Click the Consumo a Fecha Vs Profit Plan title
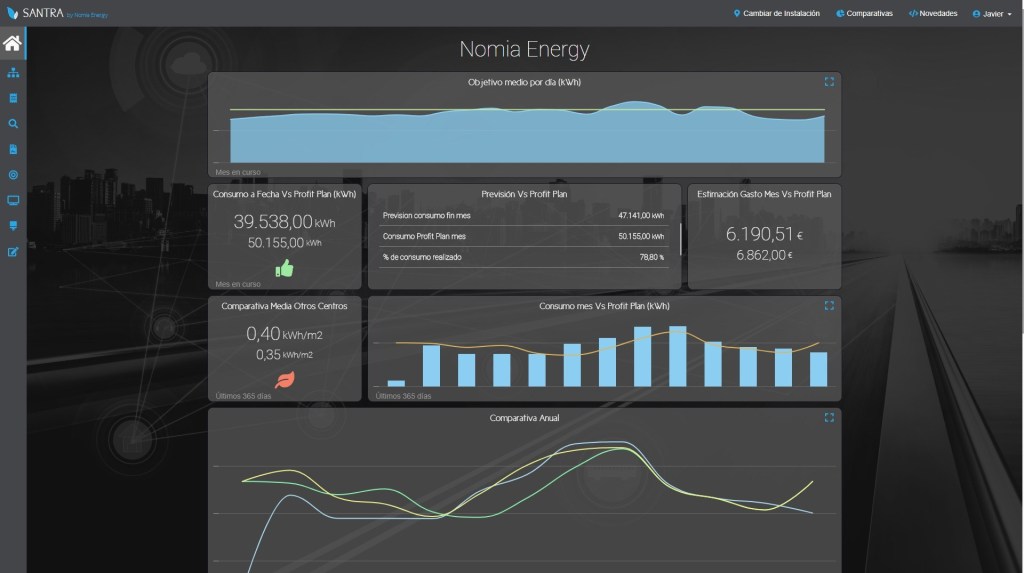The height and width of the screenshot is (573, 1024). tap(284, 194)
